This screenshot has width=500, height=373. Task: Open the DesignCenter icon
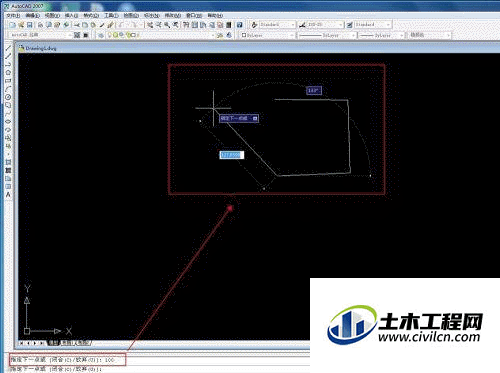point(195,25)
